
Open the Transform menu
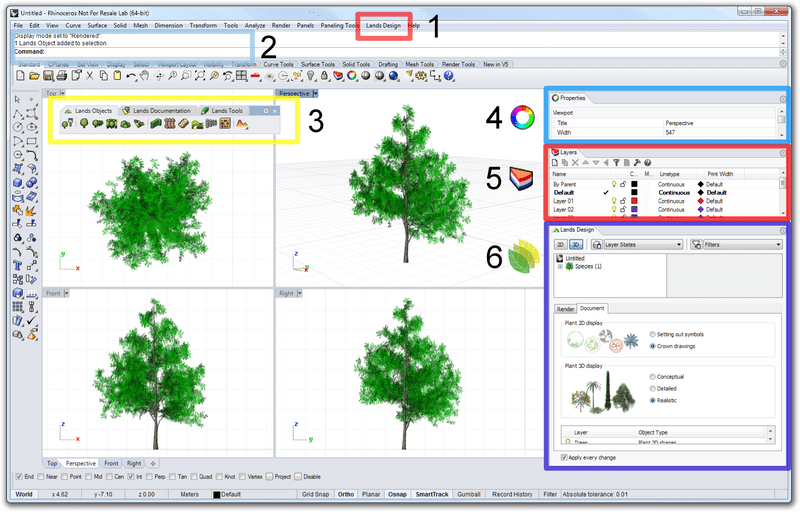tap(203, 25)
